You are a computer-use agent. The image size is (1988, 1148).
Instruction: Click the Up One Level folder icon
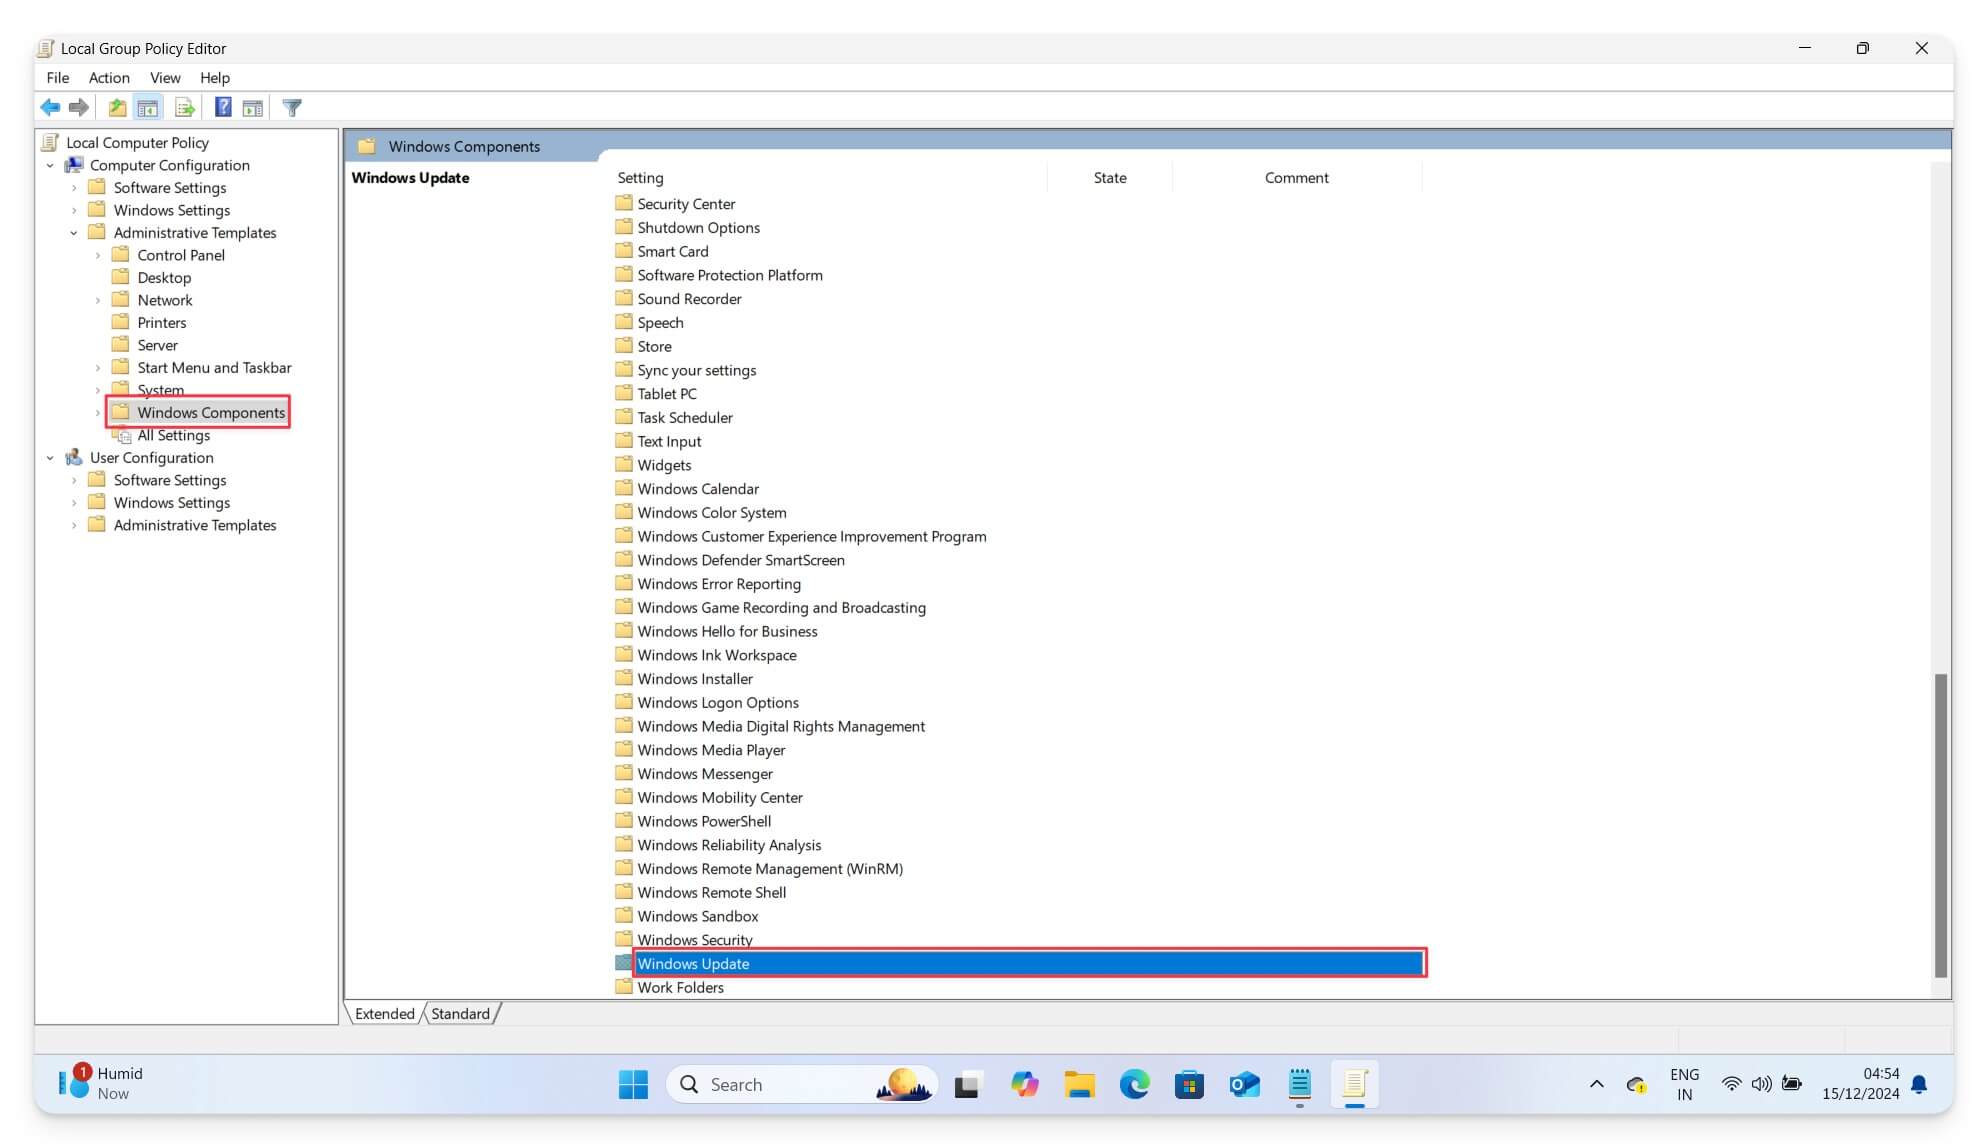point(117,107)
